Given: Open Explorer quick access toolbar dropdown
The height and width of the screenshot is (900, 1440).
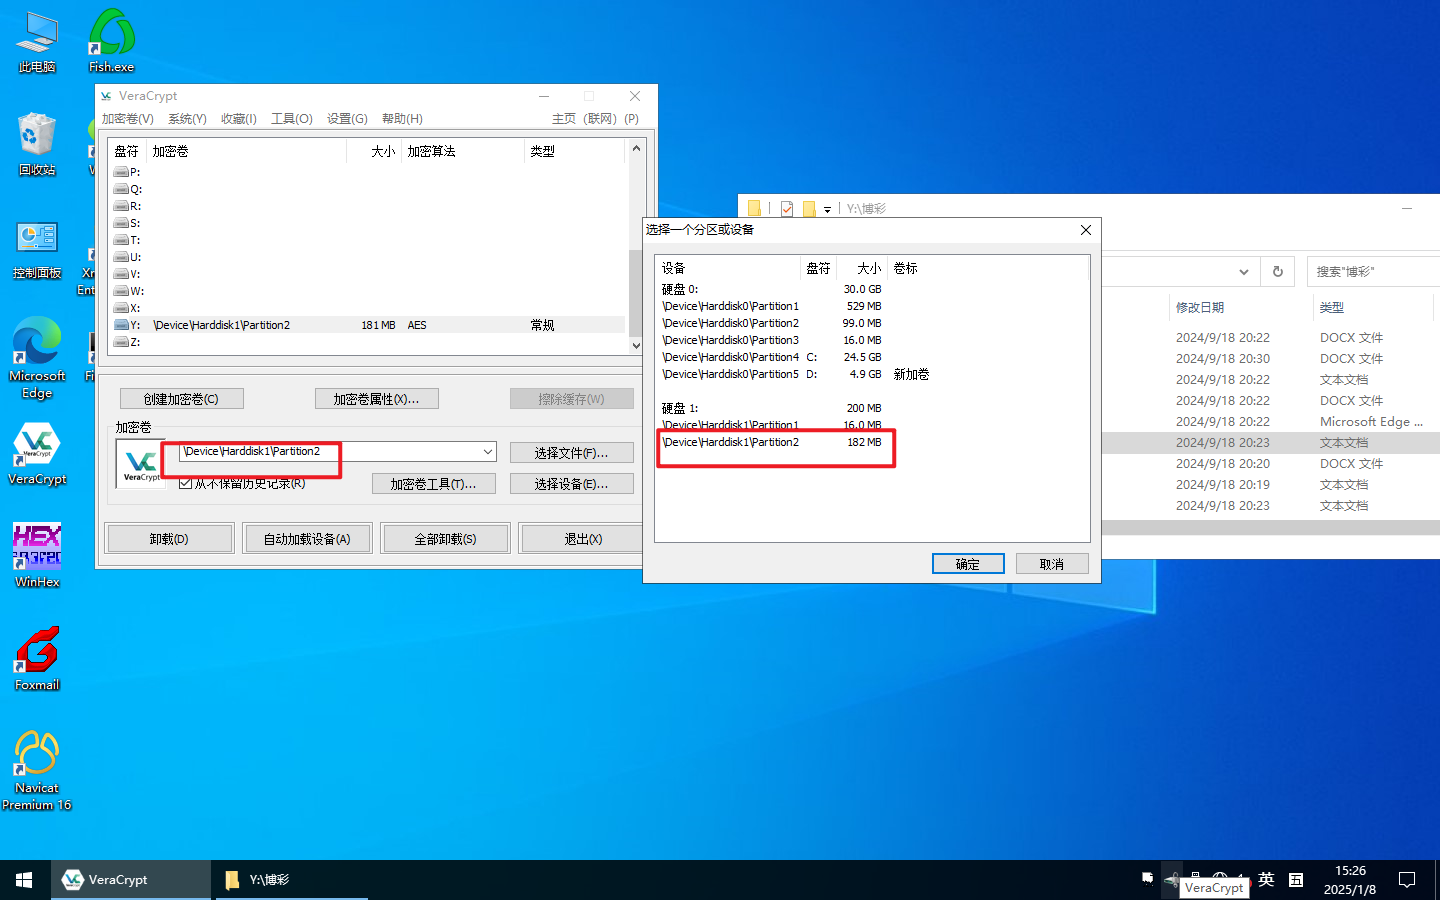Looking at the screenshot, I should click(x=827, y=209).
